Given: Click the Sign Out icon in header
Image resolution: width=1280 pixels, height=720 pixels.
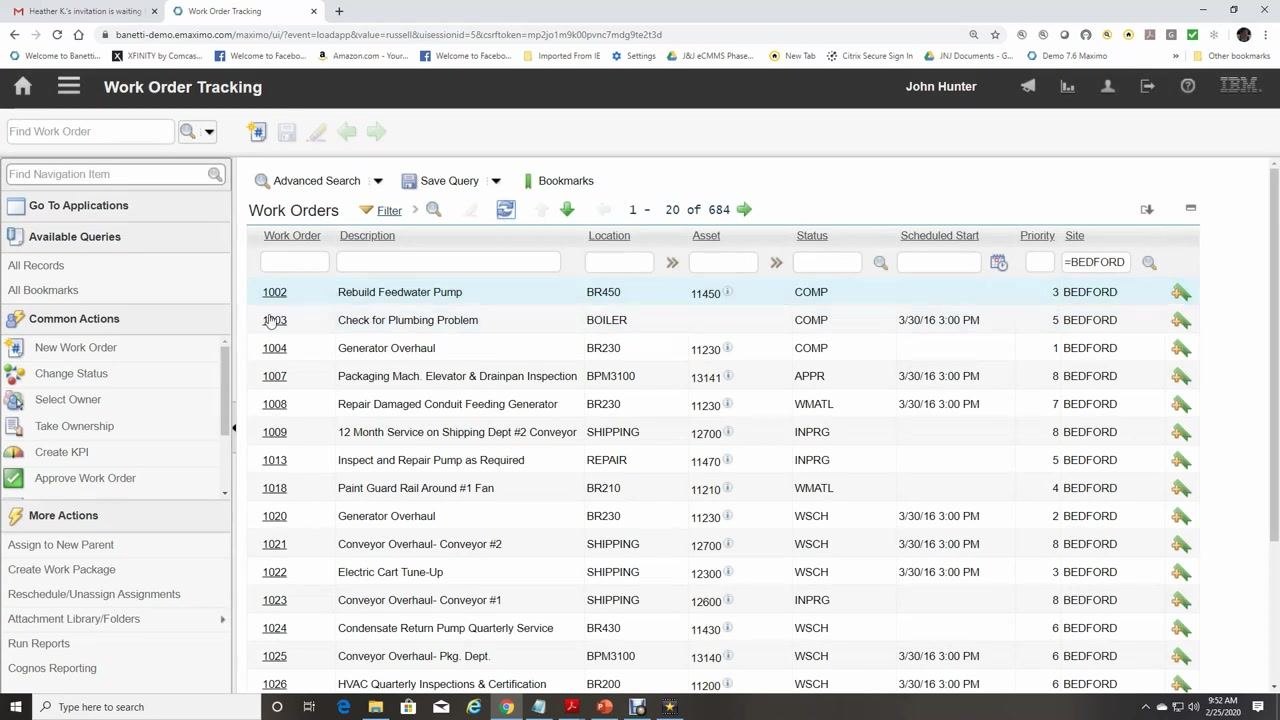Looking at the screenshot, I should (x=1148, y=87).
